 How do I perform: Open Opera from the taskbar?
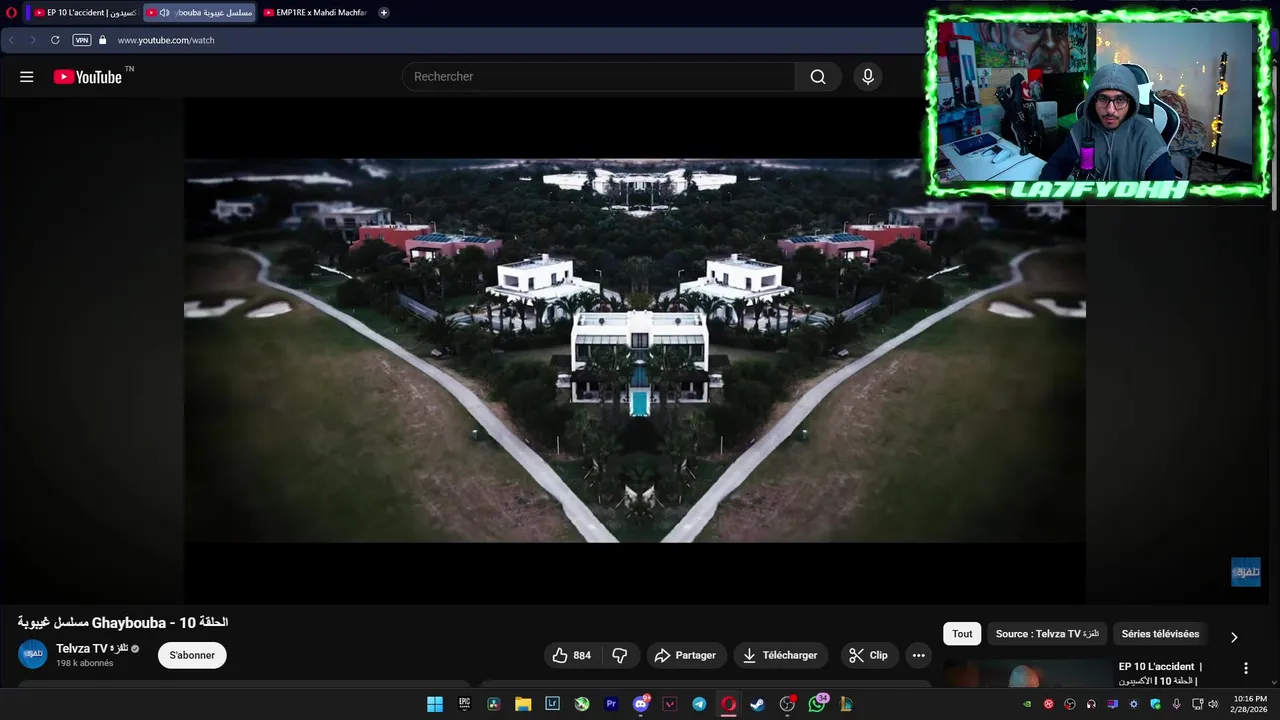[729, 704]
